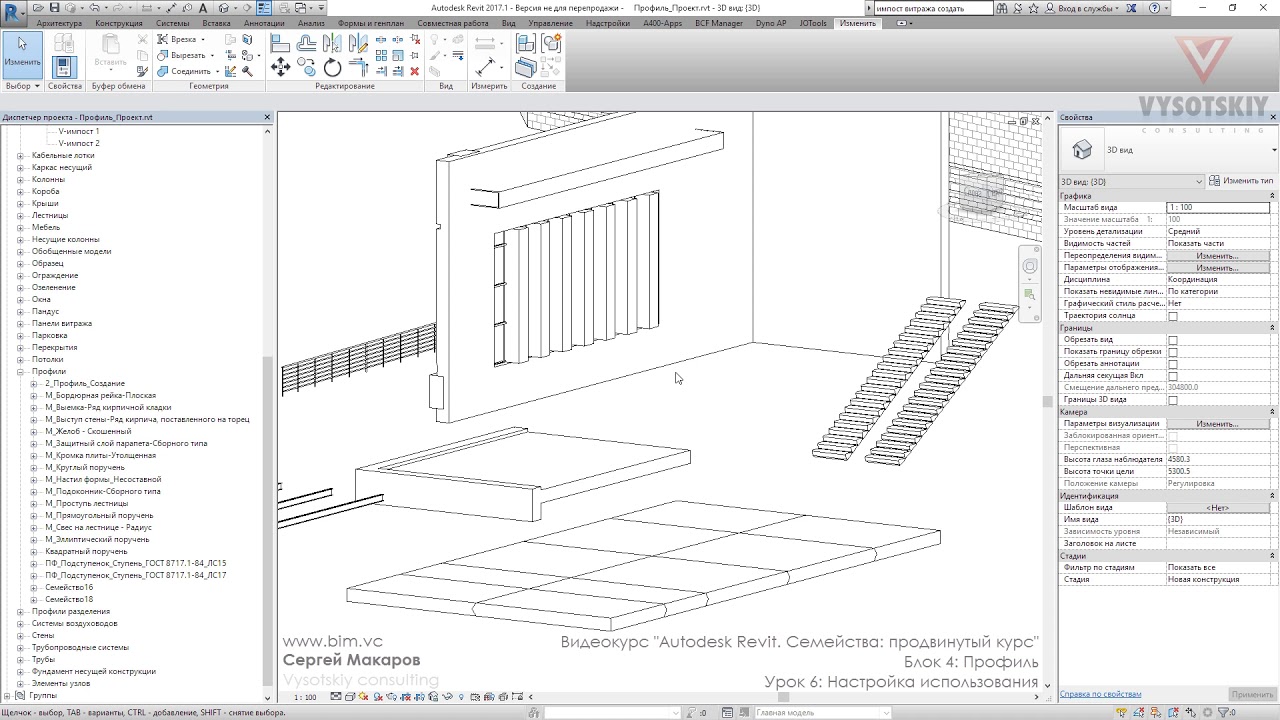The image size is (1280, 720).
Task: Select the Move tool in Редактирование panel
Action: [281, 67]
